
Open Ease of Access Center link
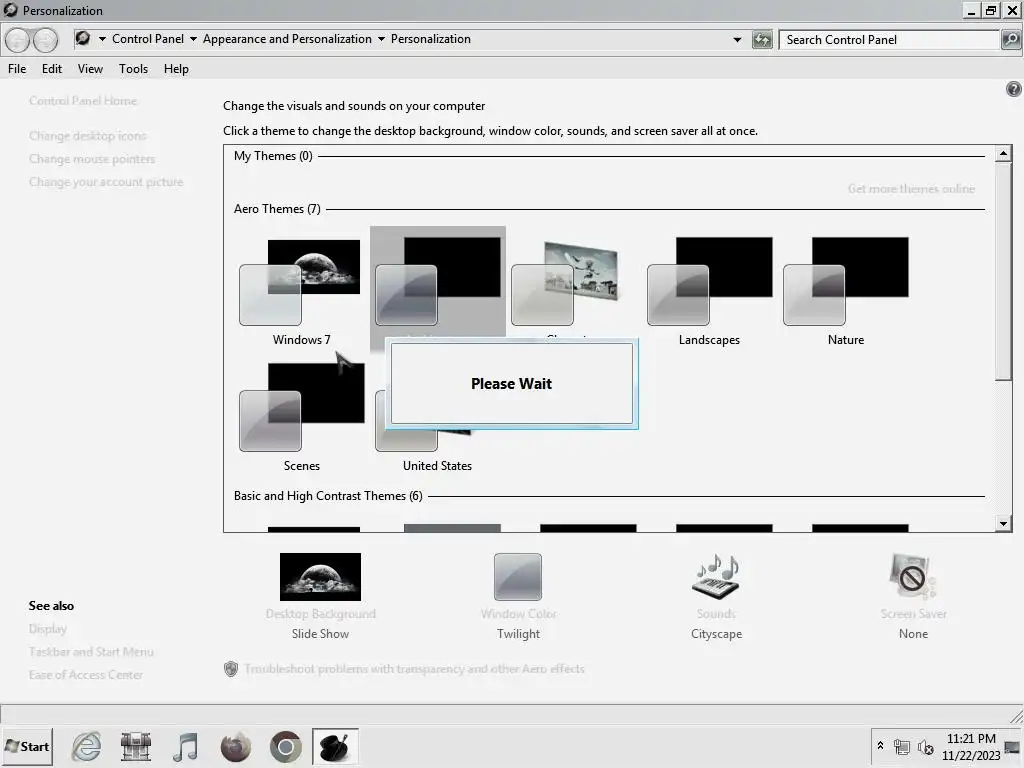pos(86,675)
